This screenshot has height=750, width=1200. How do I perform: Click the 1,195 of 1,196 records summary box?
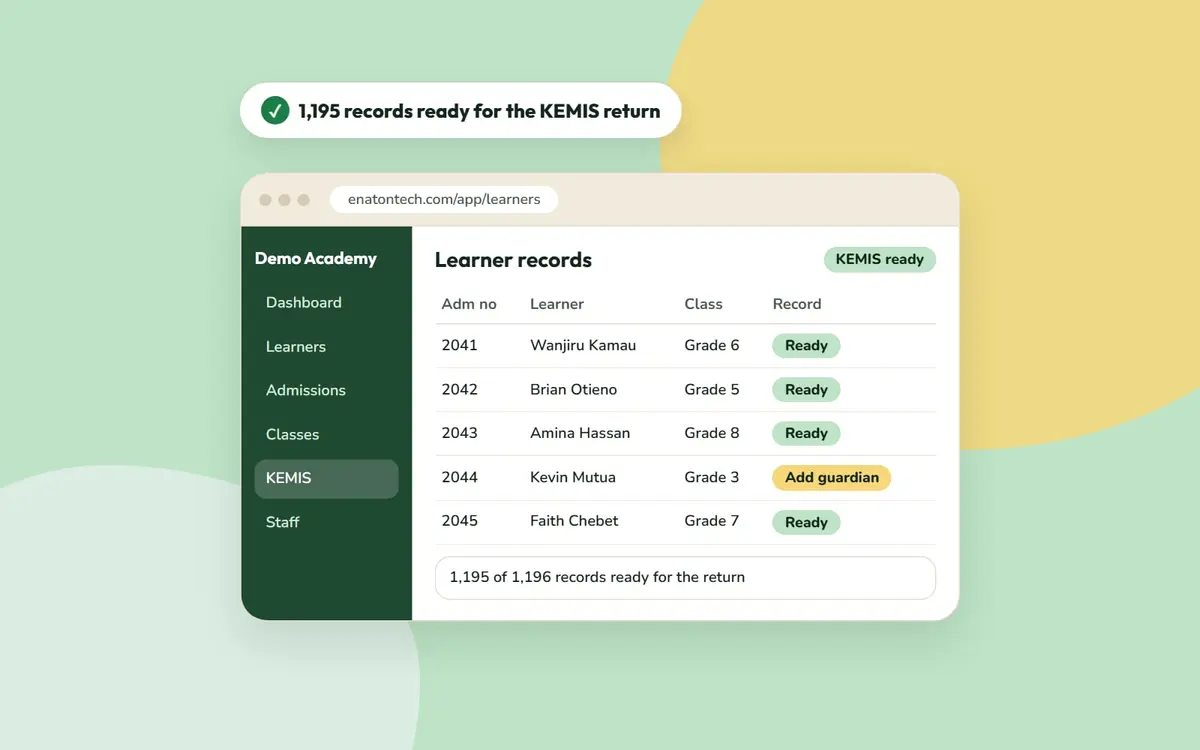coord(685,578)
